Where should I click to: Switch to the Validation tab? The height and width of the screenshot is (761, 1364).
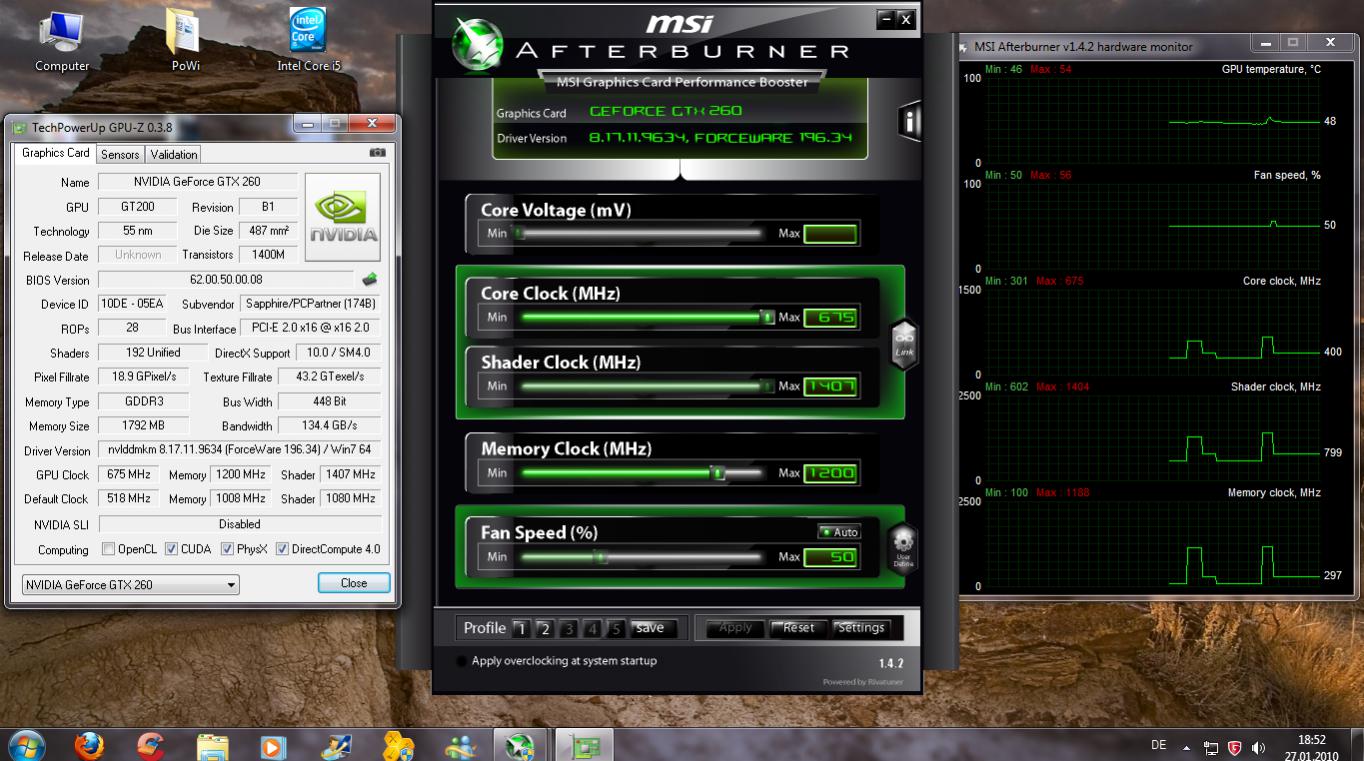coord(174,154)
